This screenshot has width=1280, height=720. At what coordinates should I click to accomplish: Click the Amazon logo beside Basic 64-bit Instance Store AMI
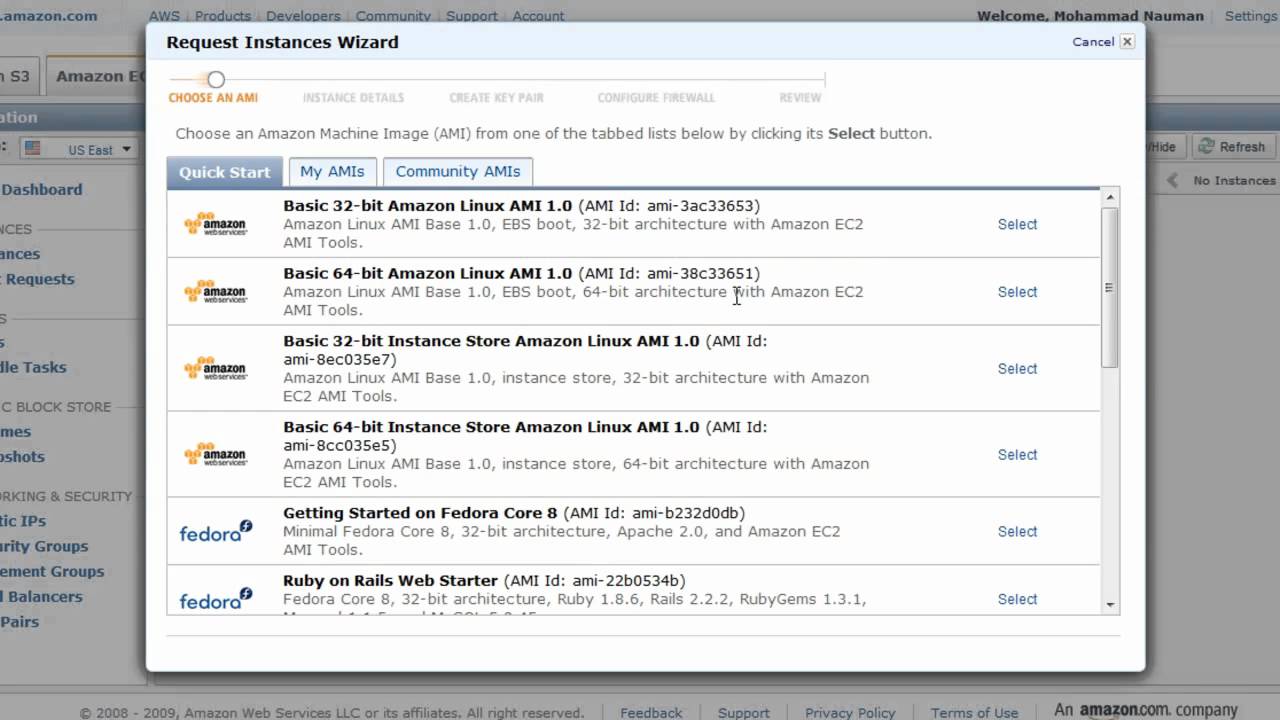pyautogui.click(x=215, y=455)
